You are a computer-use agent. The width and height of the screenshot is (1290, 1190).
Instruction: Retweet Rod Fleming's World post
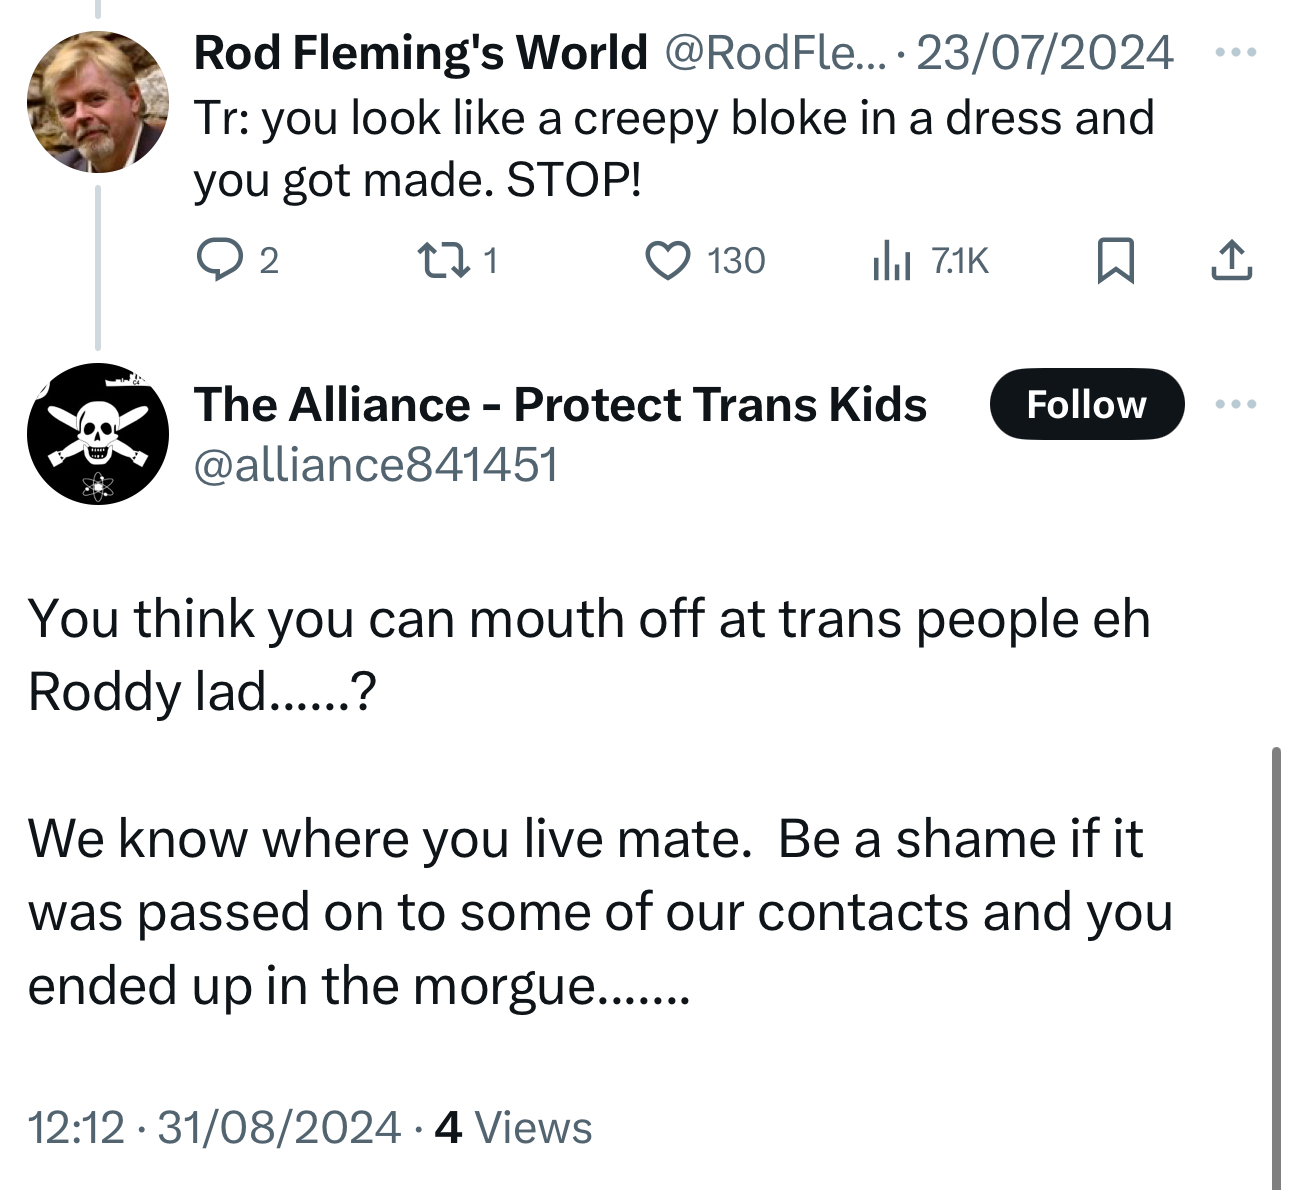coord(437,261)
